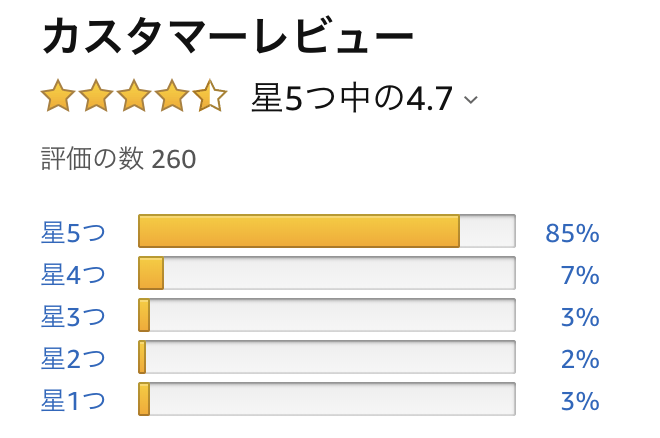
Task: Click the third gold rating star
Action: 134,96
